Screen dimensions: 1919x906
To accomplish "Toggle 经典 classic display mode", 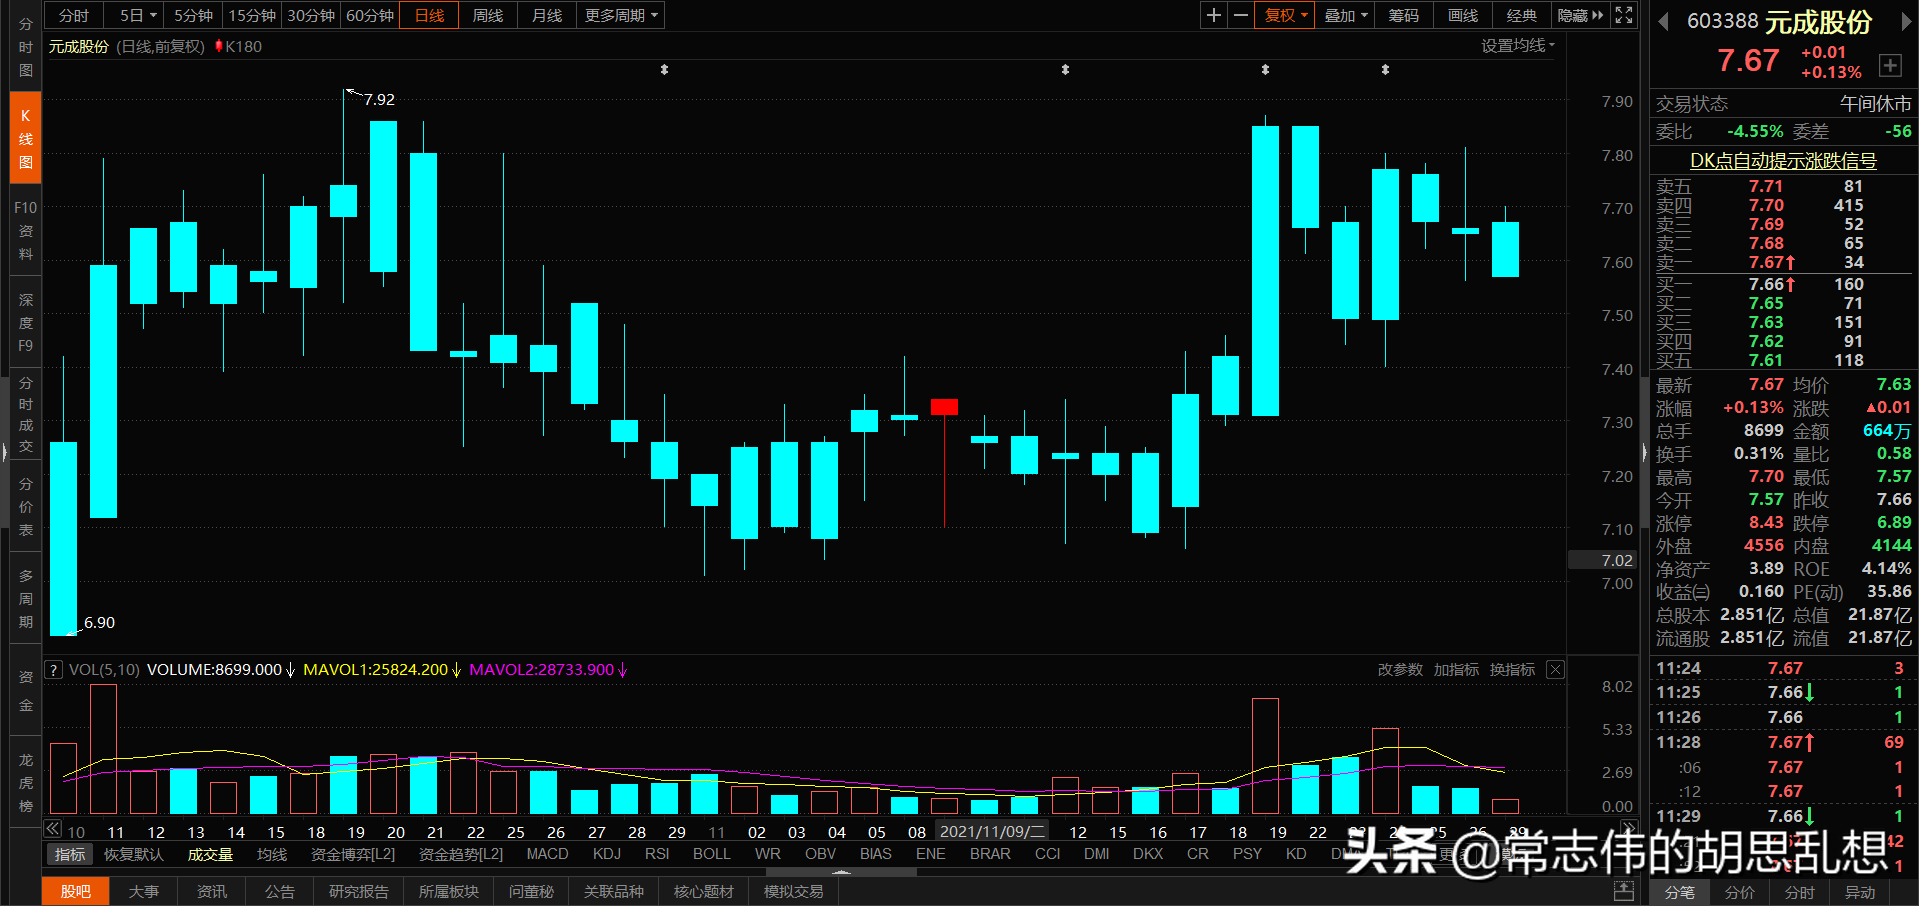I will 1521,15.
